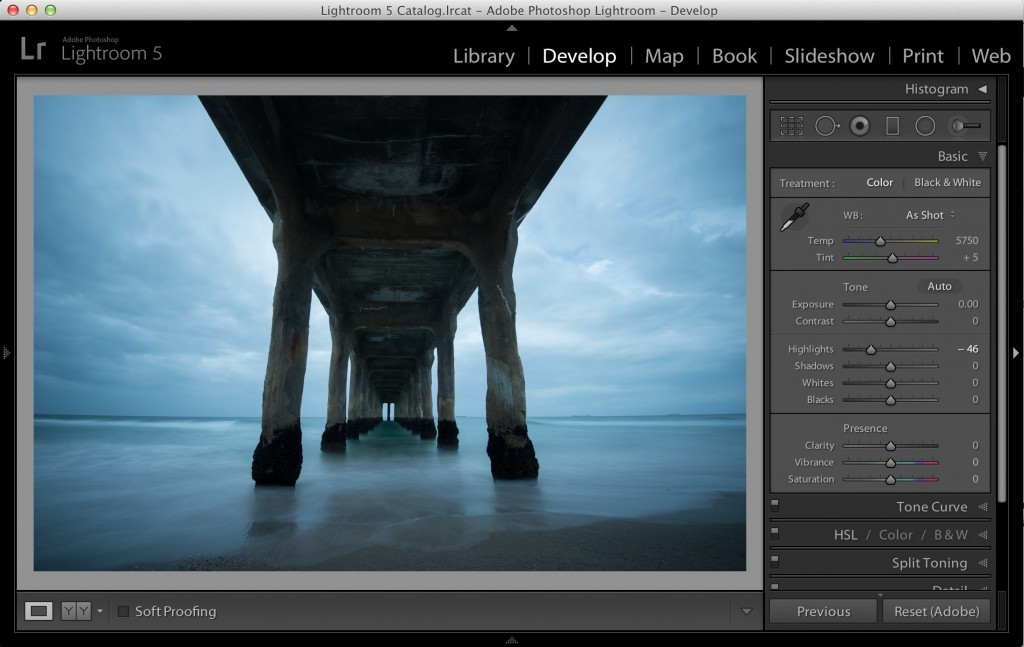Show the top module panel arrow

coord(512,28)
